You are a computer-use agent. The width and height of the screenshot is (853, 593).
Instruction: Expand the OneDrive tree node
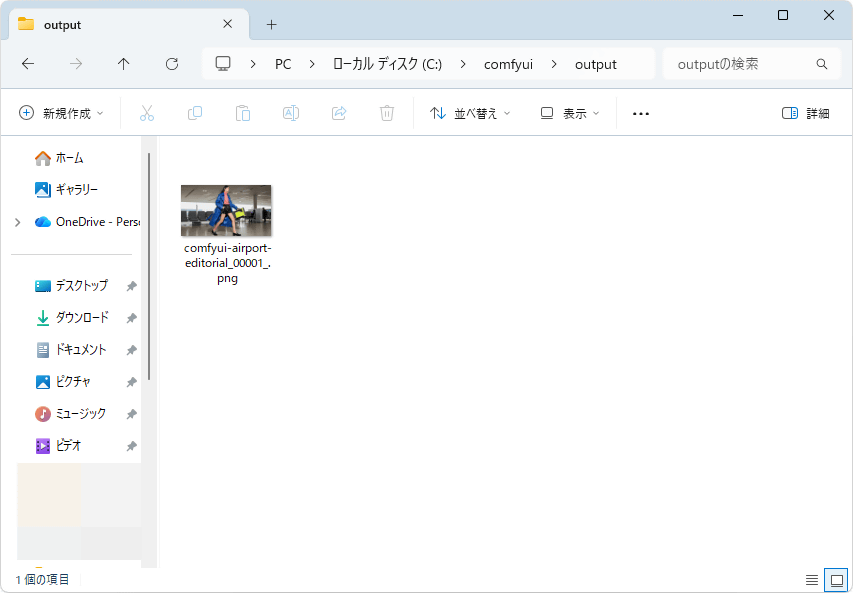point(17,222)
